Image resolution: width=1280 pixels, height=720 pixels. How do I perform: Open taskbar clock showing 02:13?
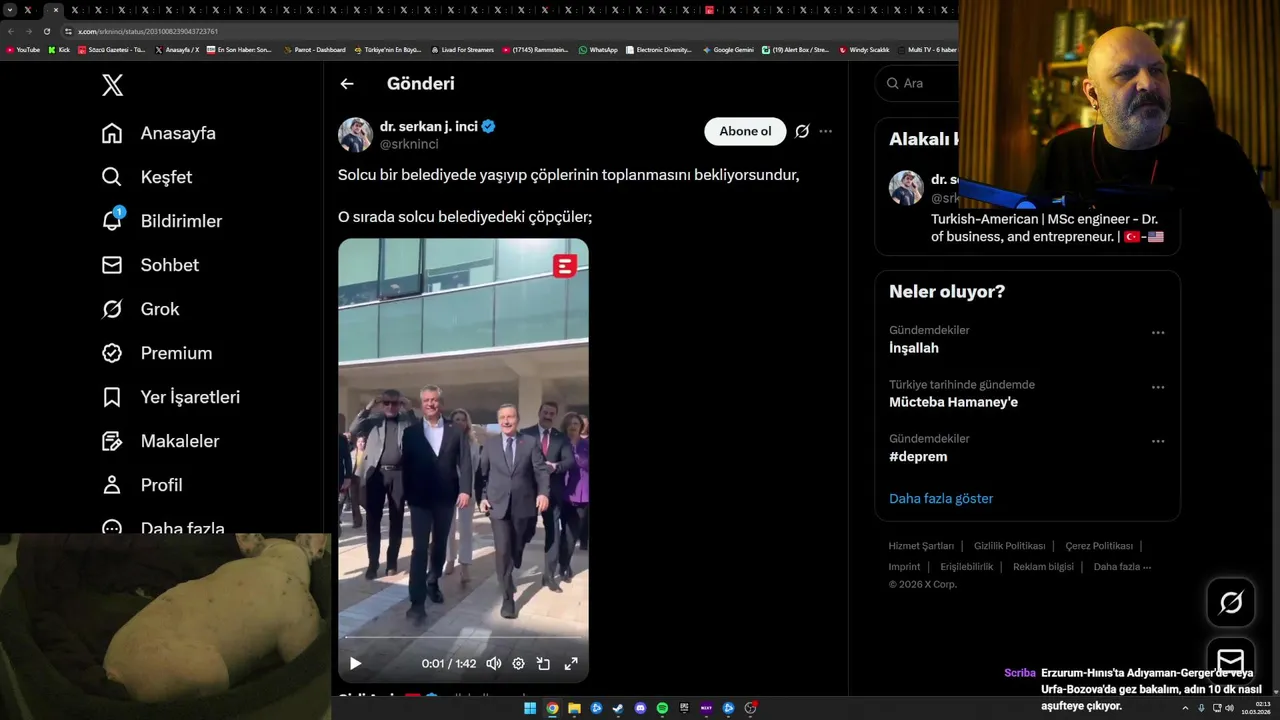click(1255, 708)
